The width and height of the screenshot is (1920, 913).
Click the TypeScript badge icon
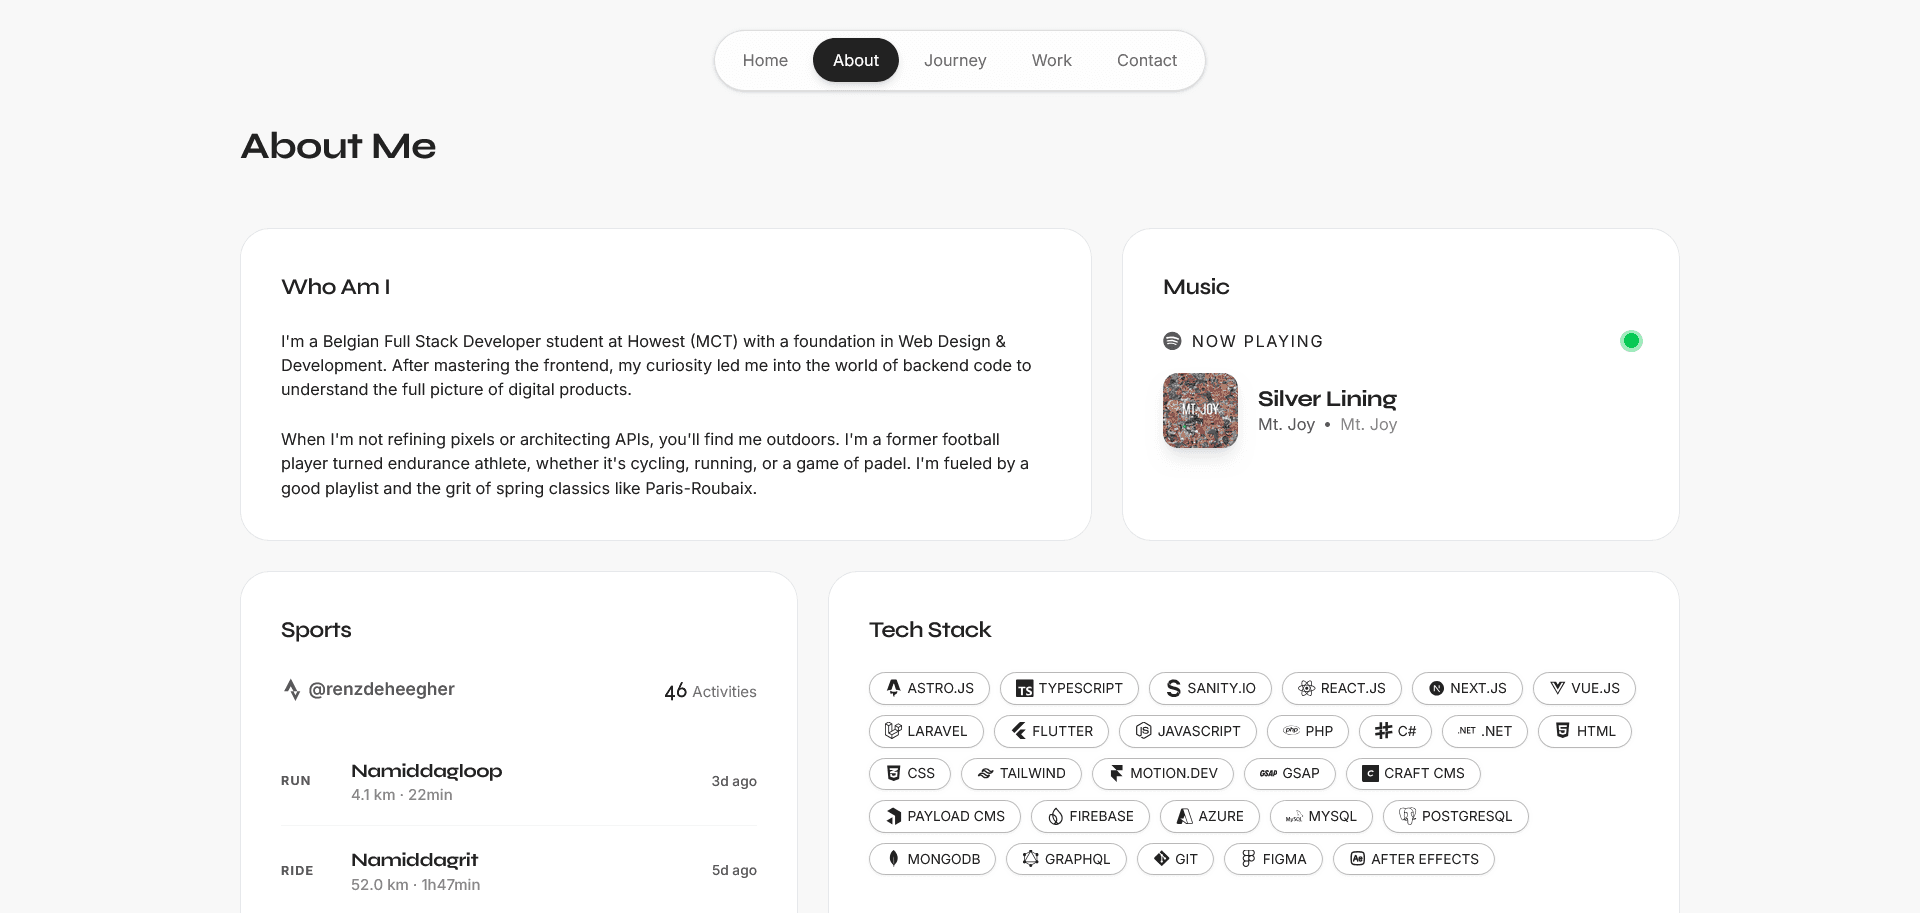tap(1024, 689)
